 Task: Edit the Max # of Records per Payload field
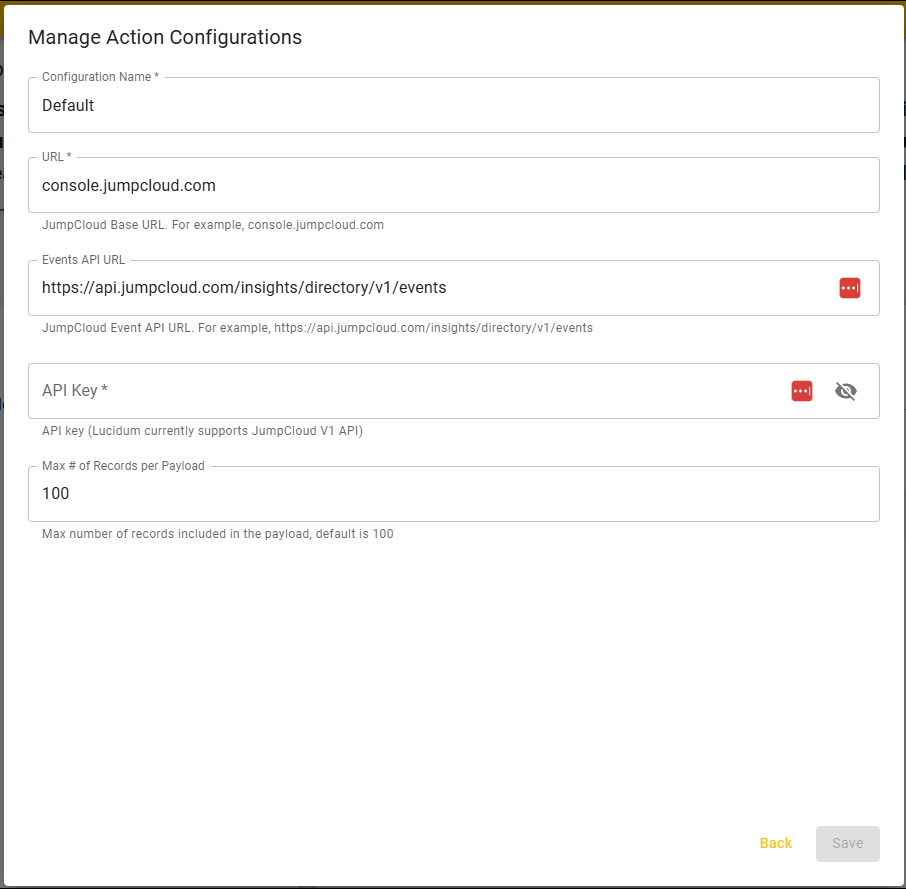[x=454, y=494]
